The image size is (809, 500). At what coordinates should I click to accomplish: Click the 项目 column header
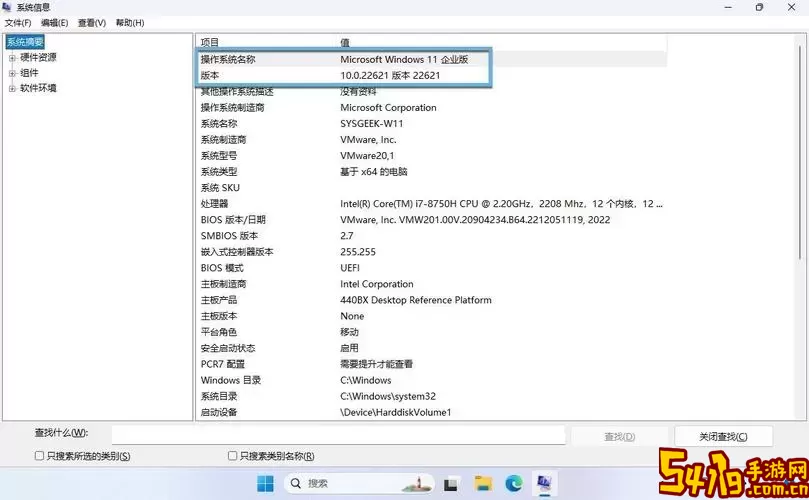point(210,42)
